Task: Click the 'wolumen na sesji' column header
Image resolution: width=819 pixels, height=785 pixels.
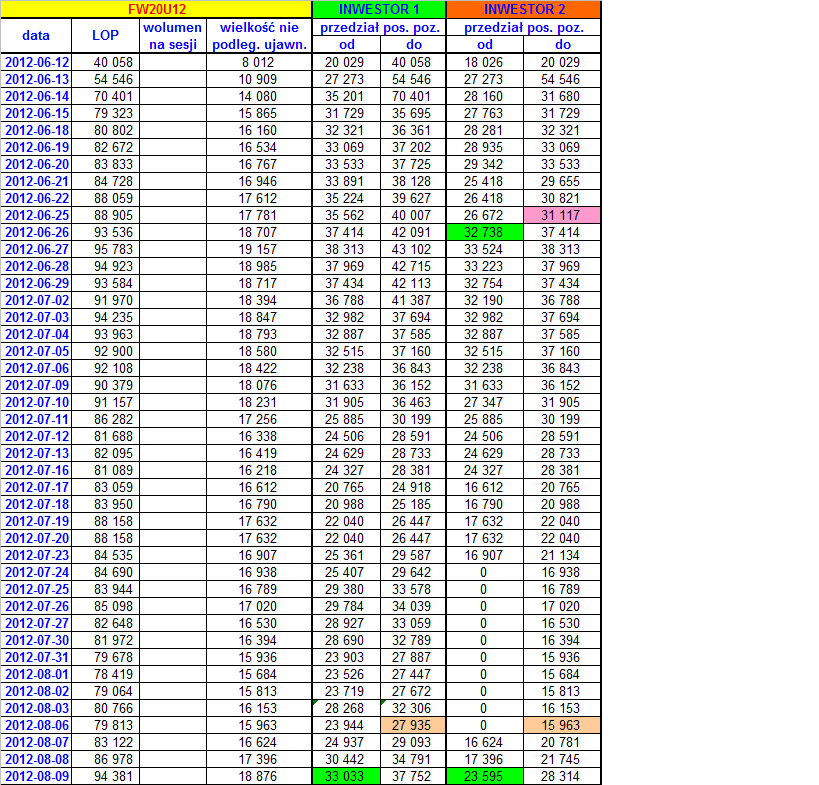Action: point(171,36)
